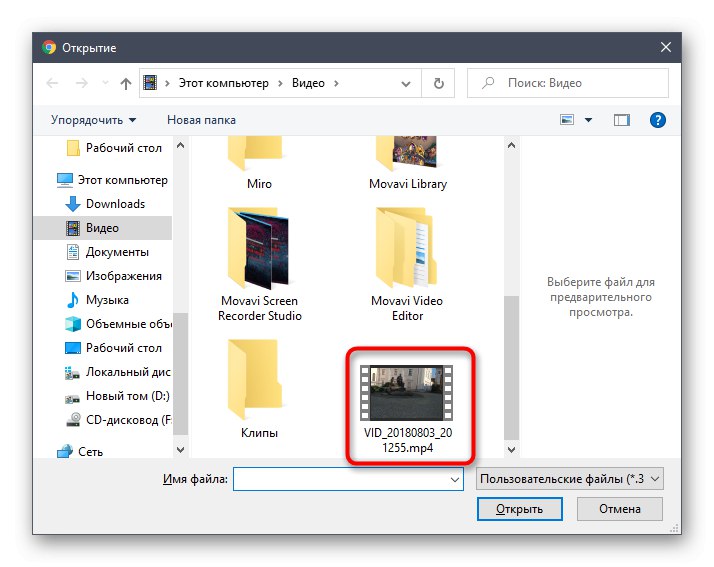Select Movavi Screen Recorder Studio folder

259,265
